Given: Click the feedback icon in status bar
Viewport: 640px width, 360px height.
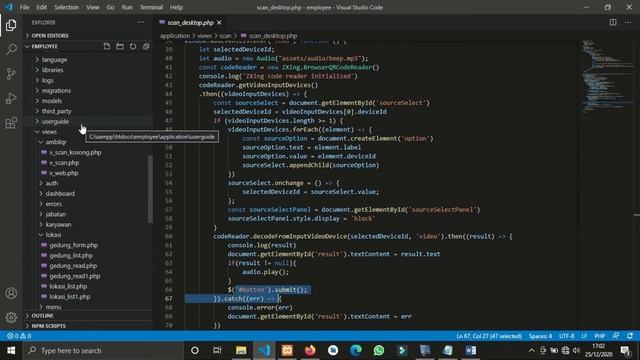Looking at the screenshot, I should 616,336.
